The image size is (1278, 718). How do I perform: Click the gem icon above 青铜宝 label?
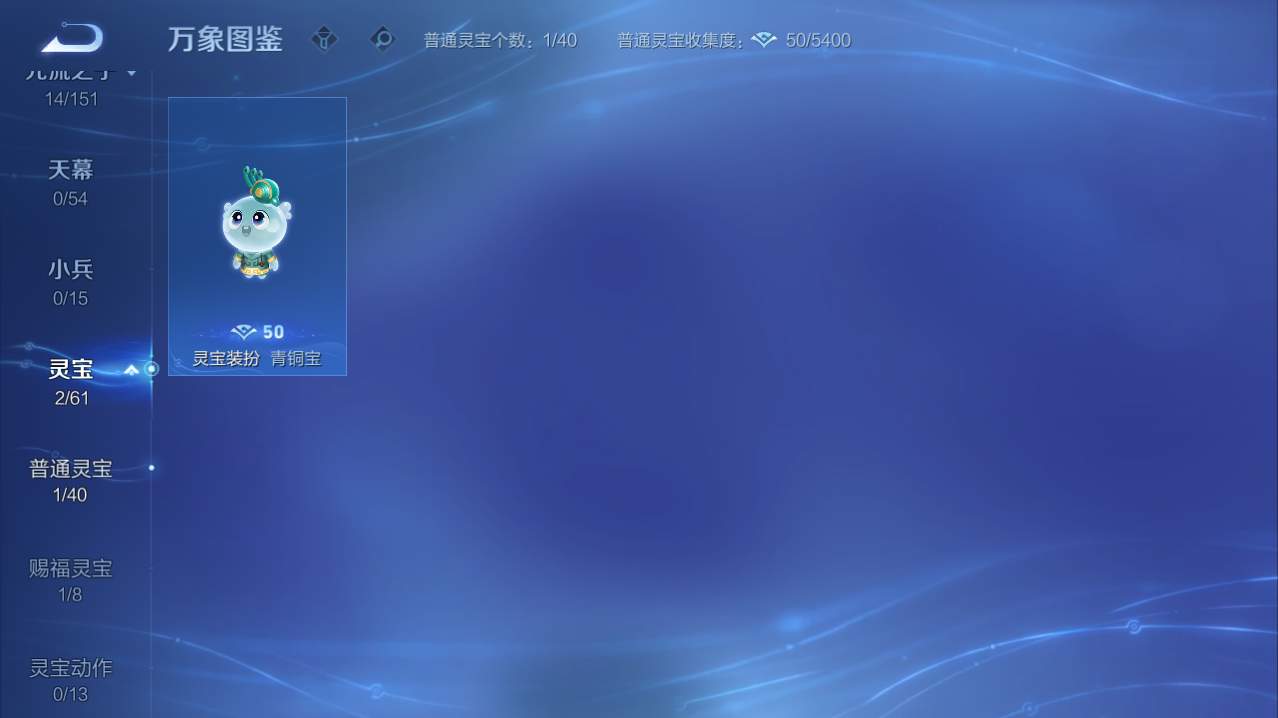tap(244, 332)
